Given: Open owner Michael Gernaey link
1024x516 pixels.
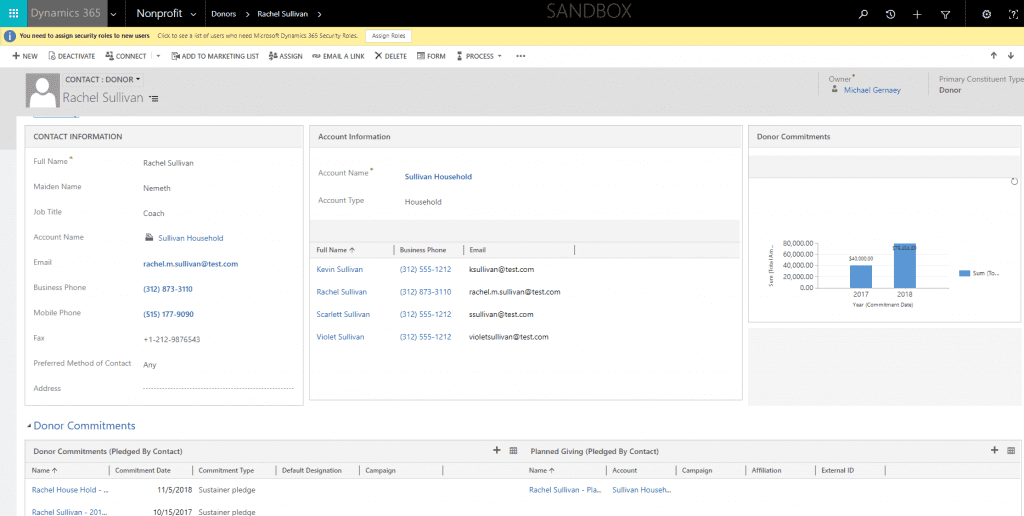Looking at the screenshot, I should 872,90.
